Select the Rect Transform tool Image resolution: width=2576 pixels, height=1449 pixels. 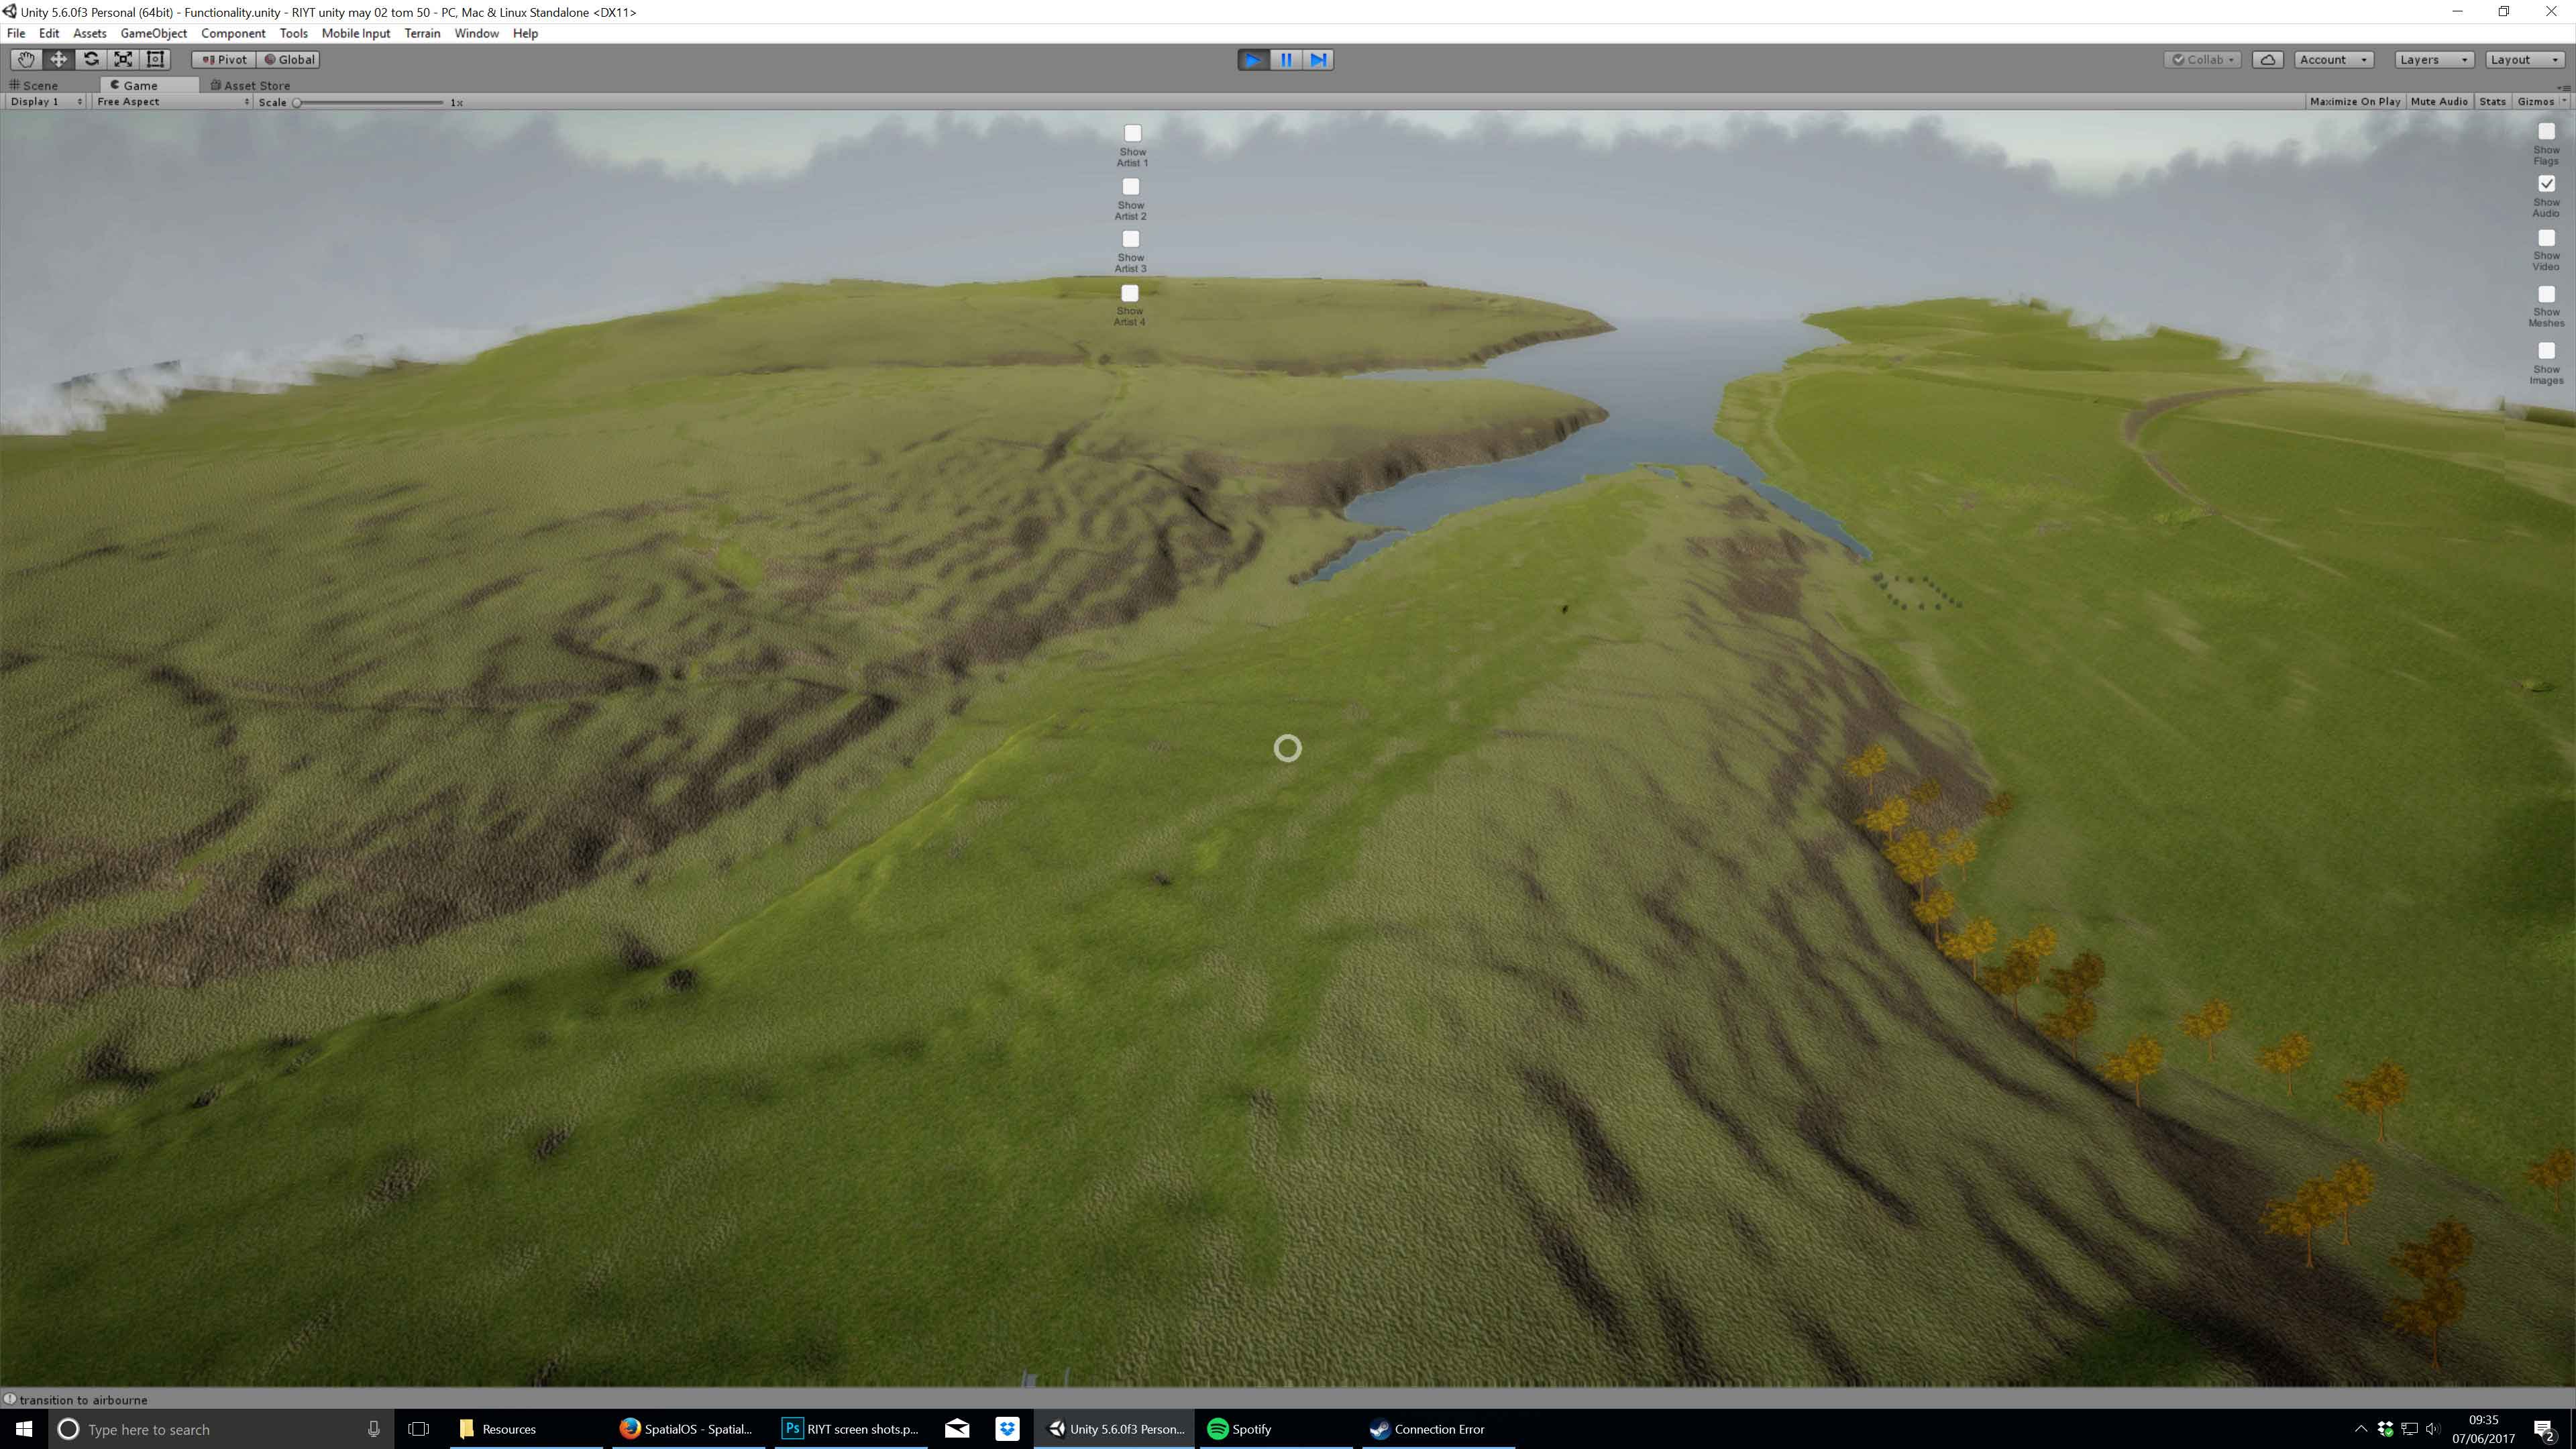coord(155,59)
